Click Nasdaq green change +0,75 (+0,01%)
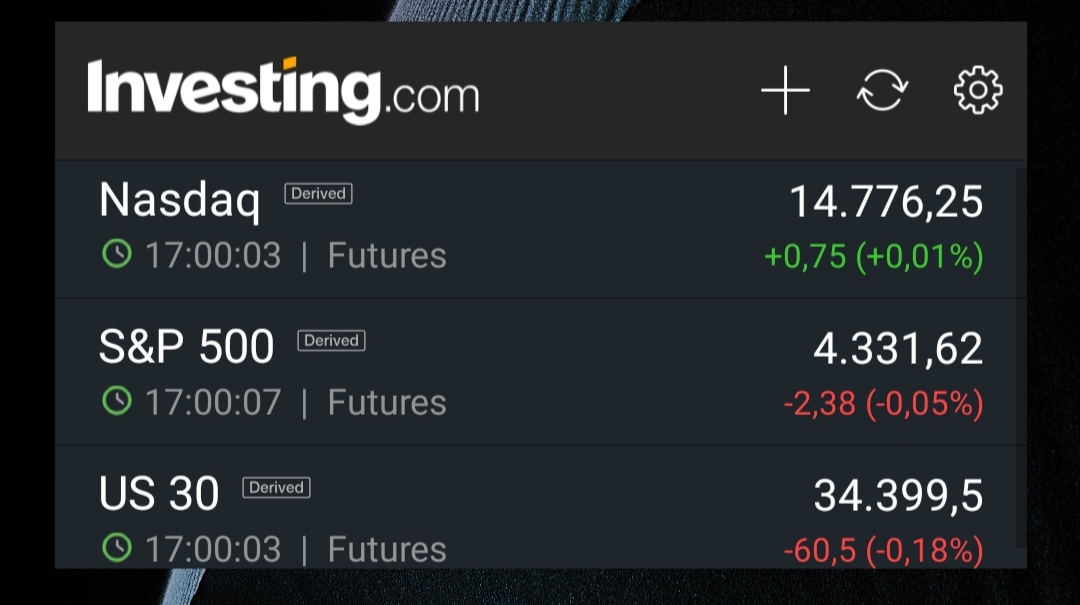Screen dimensions: 1080x605 click(873, 257)
